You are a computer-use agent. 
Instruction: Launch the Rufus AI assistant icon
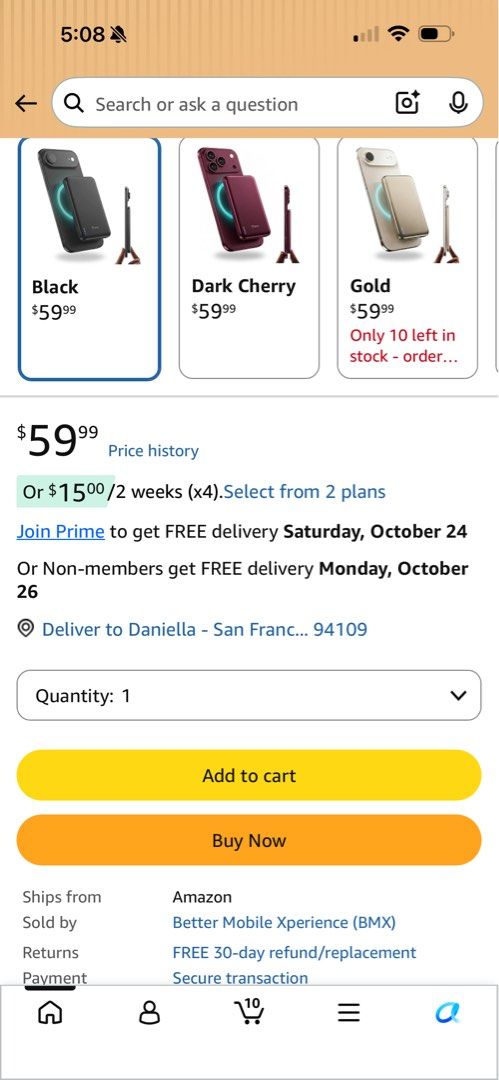(x=447, y=1012)
